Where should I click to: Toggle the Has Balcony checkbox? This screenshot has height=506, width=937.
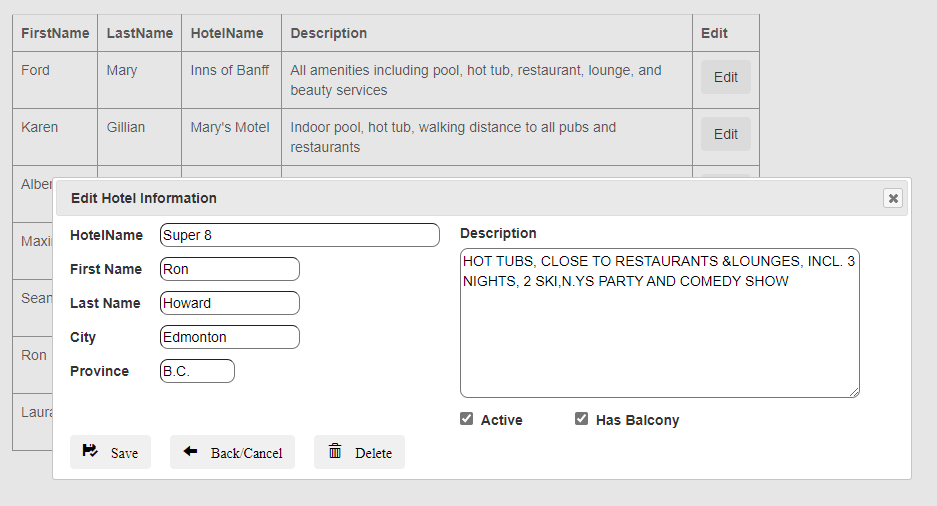pyautogui.click(x=581, y=419)
